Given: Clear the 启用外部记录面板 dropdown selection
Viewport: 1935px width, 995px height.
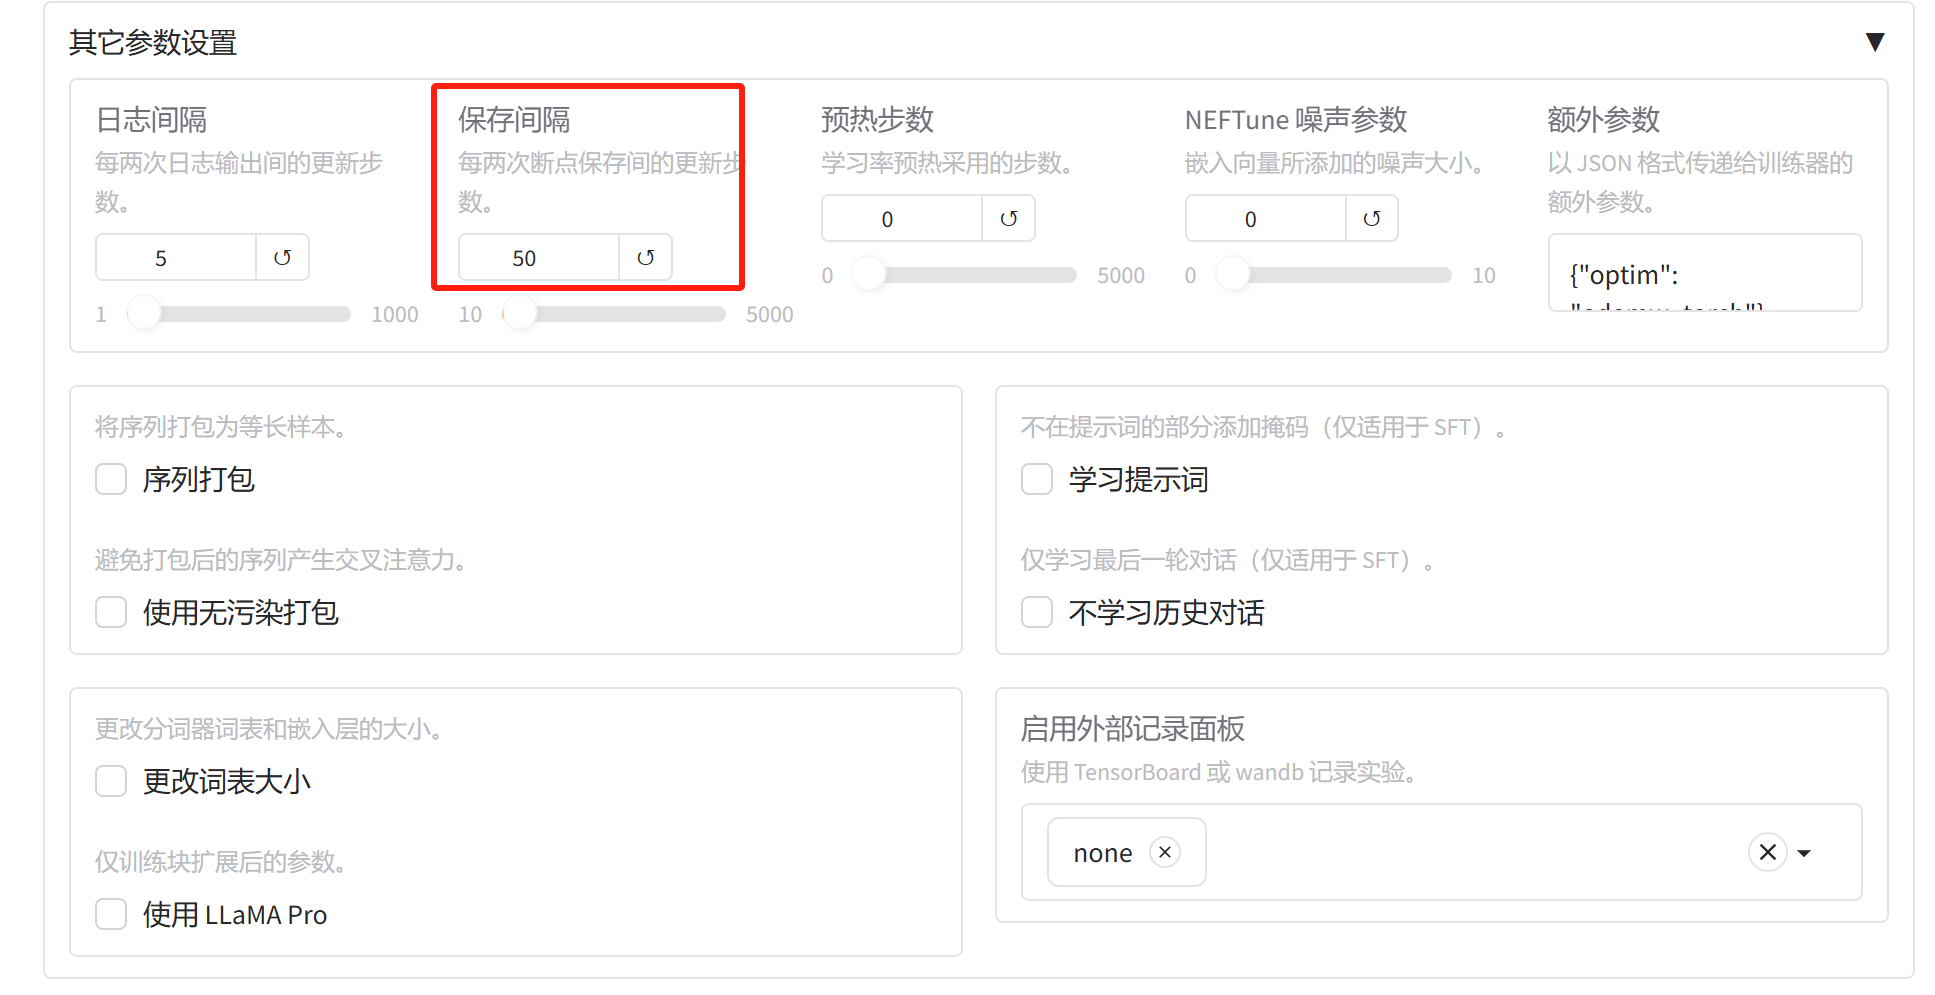Looking at the screenshot, I should (1767, 852).
